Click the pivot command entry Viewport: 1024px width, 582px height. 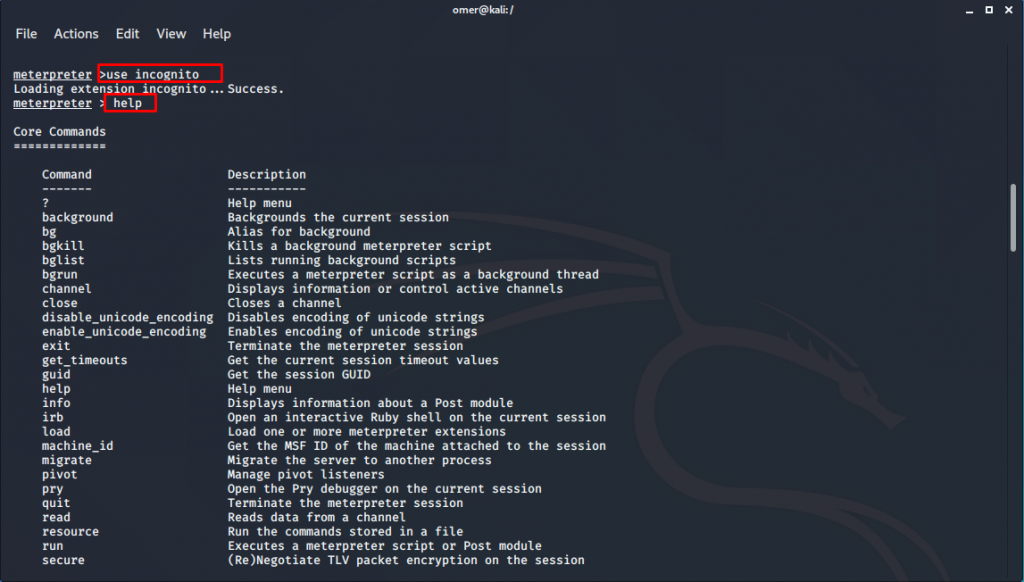coord(60,474)
